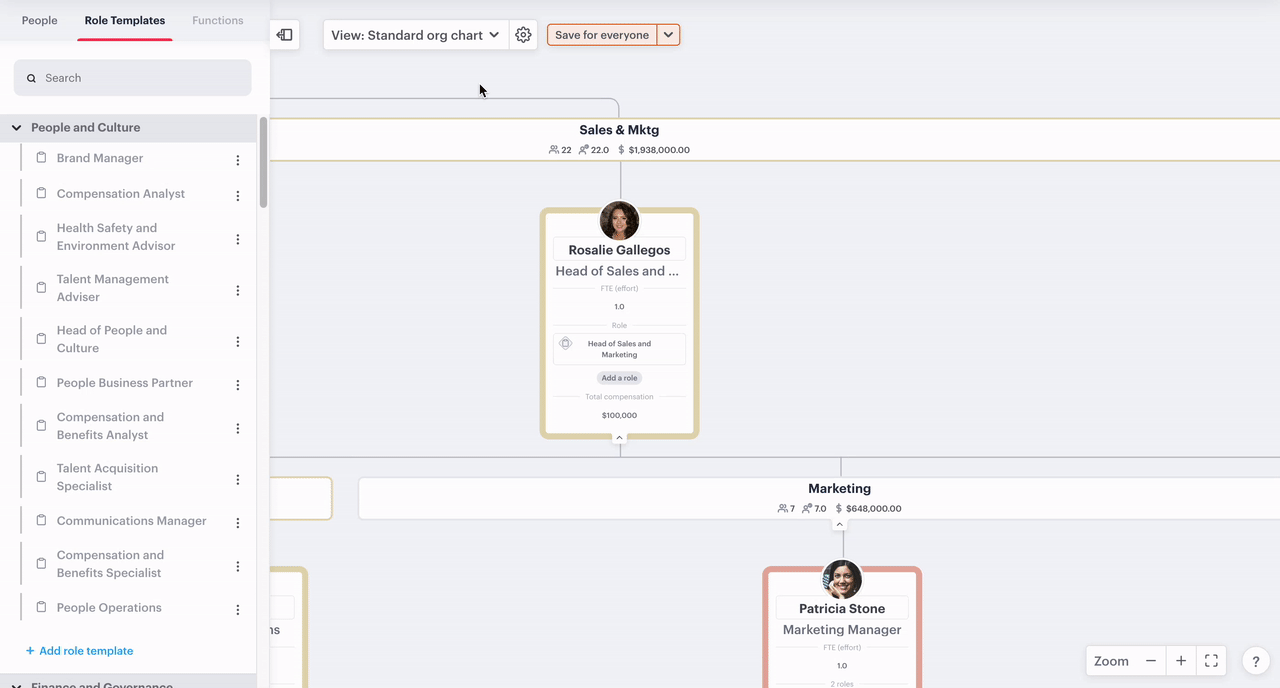Zoom out with the minus icon
This screenshot has height=688, width=1280.
pyautogui.click(x=1151, y=661)
